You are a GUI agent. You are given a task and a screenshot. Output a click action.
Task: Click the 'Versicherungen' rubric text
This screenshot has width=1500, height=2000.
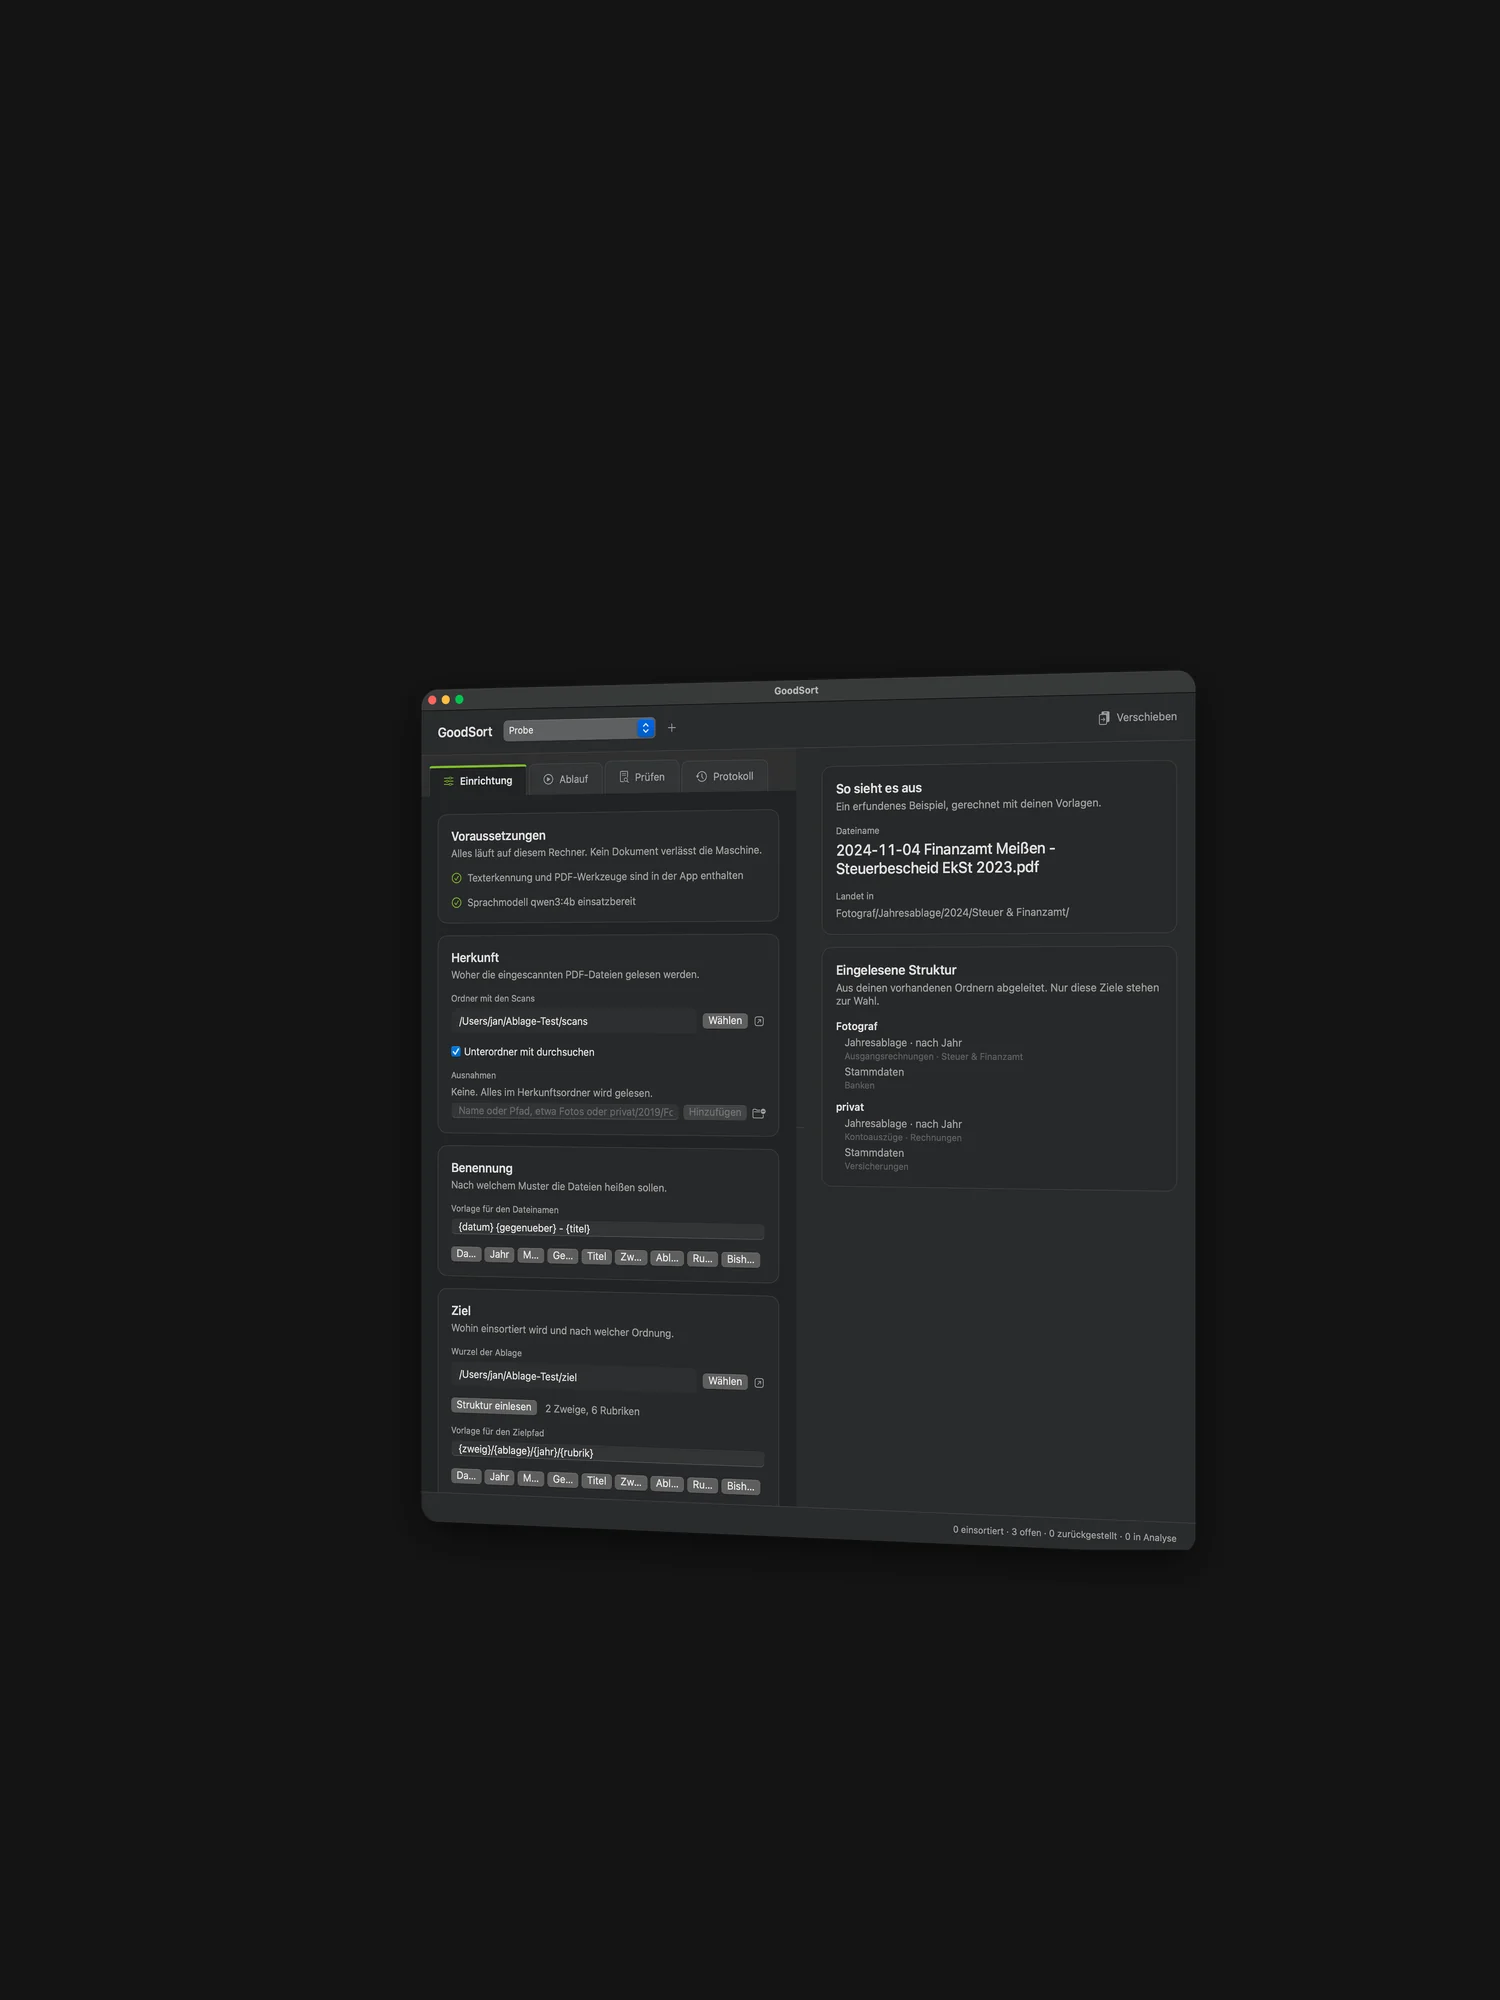[x=876, y=1167]
